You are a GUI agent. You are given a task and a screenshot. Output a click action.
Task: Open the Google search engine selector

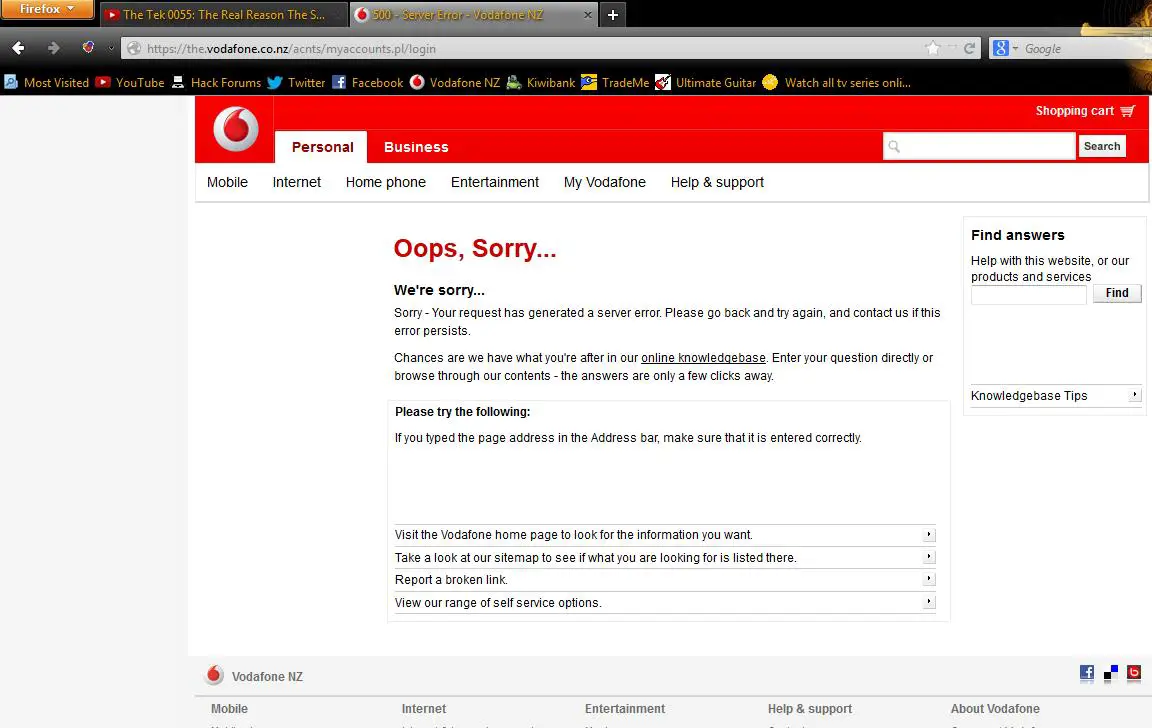coord(1005,48)
